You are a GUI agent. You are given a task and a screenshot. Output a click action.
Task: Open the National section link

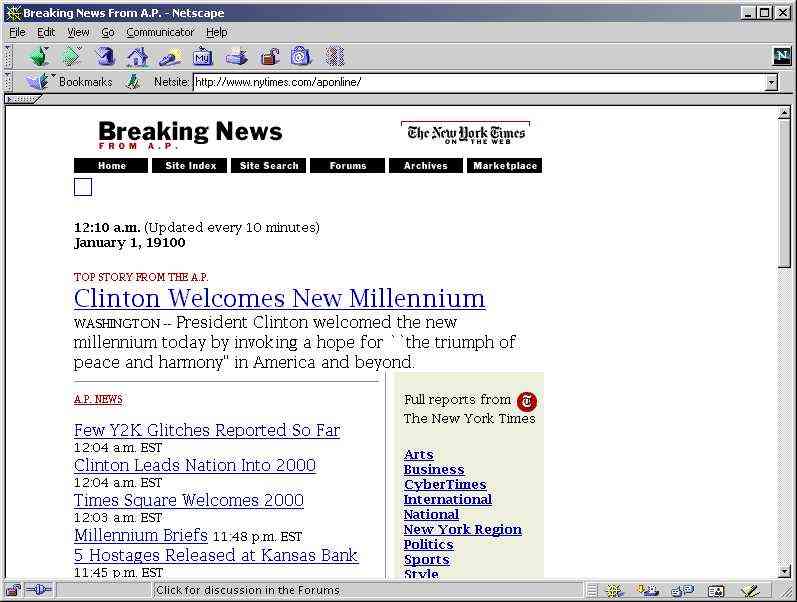[431, 515]
